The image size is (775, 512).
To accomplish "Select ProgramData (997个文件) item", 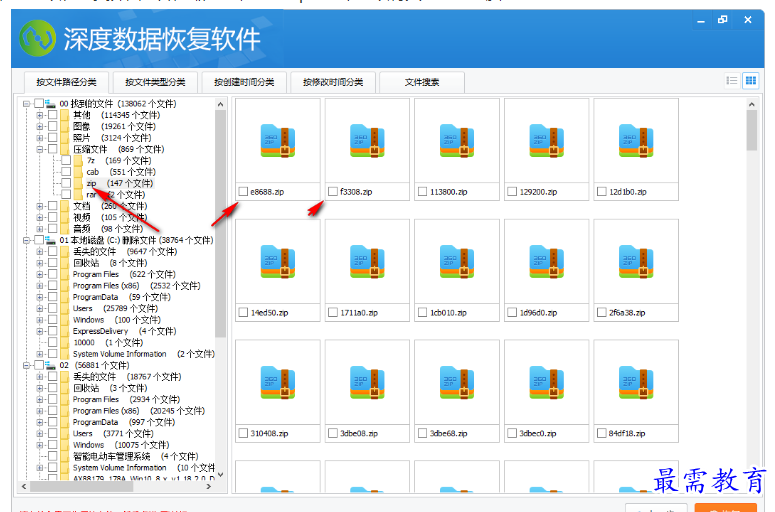I will (x=124, y=422).
